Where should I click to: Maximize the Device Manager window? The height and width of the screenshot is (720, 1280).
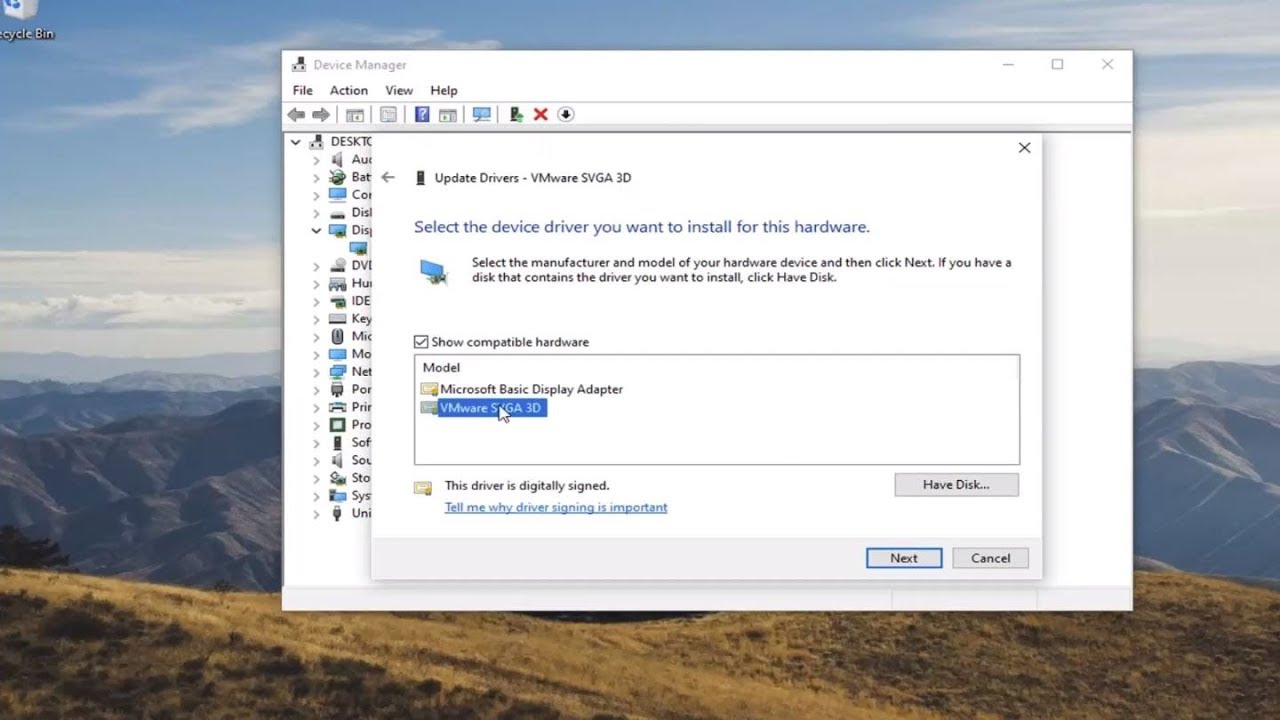pyautogui.click(x=1057, y=64)
